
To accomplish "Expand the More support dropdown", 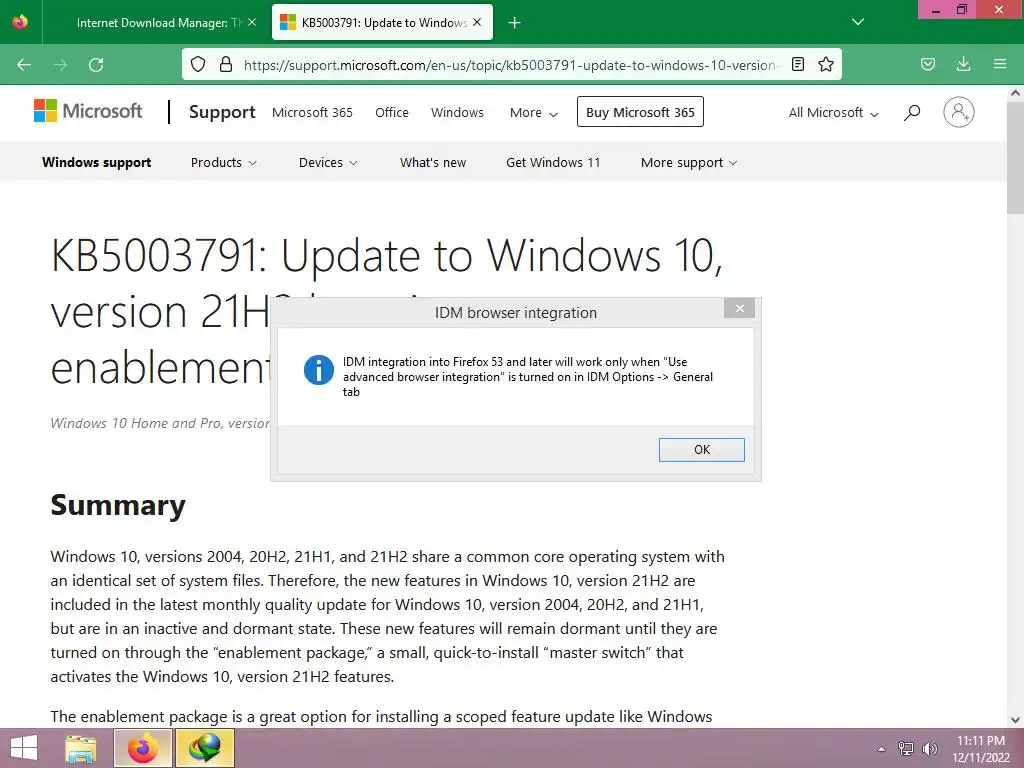I will pyautogui.click(x=689, y=163).
